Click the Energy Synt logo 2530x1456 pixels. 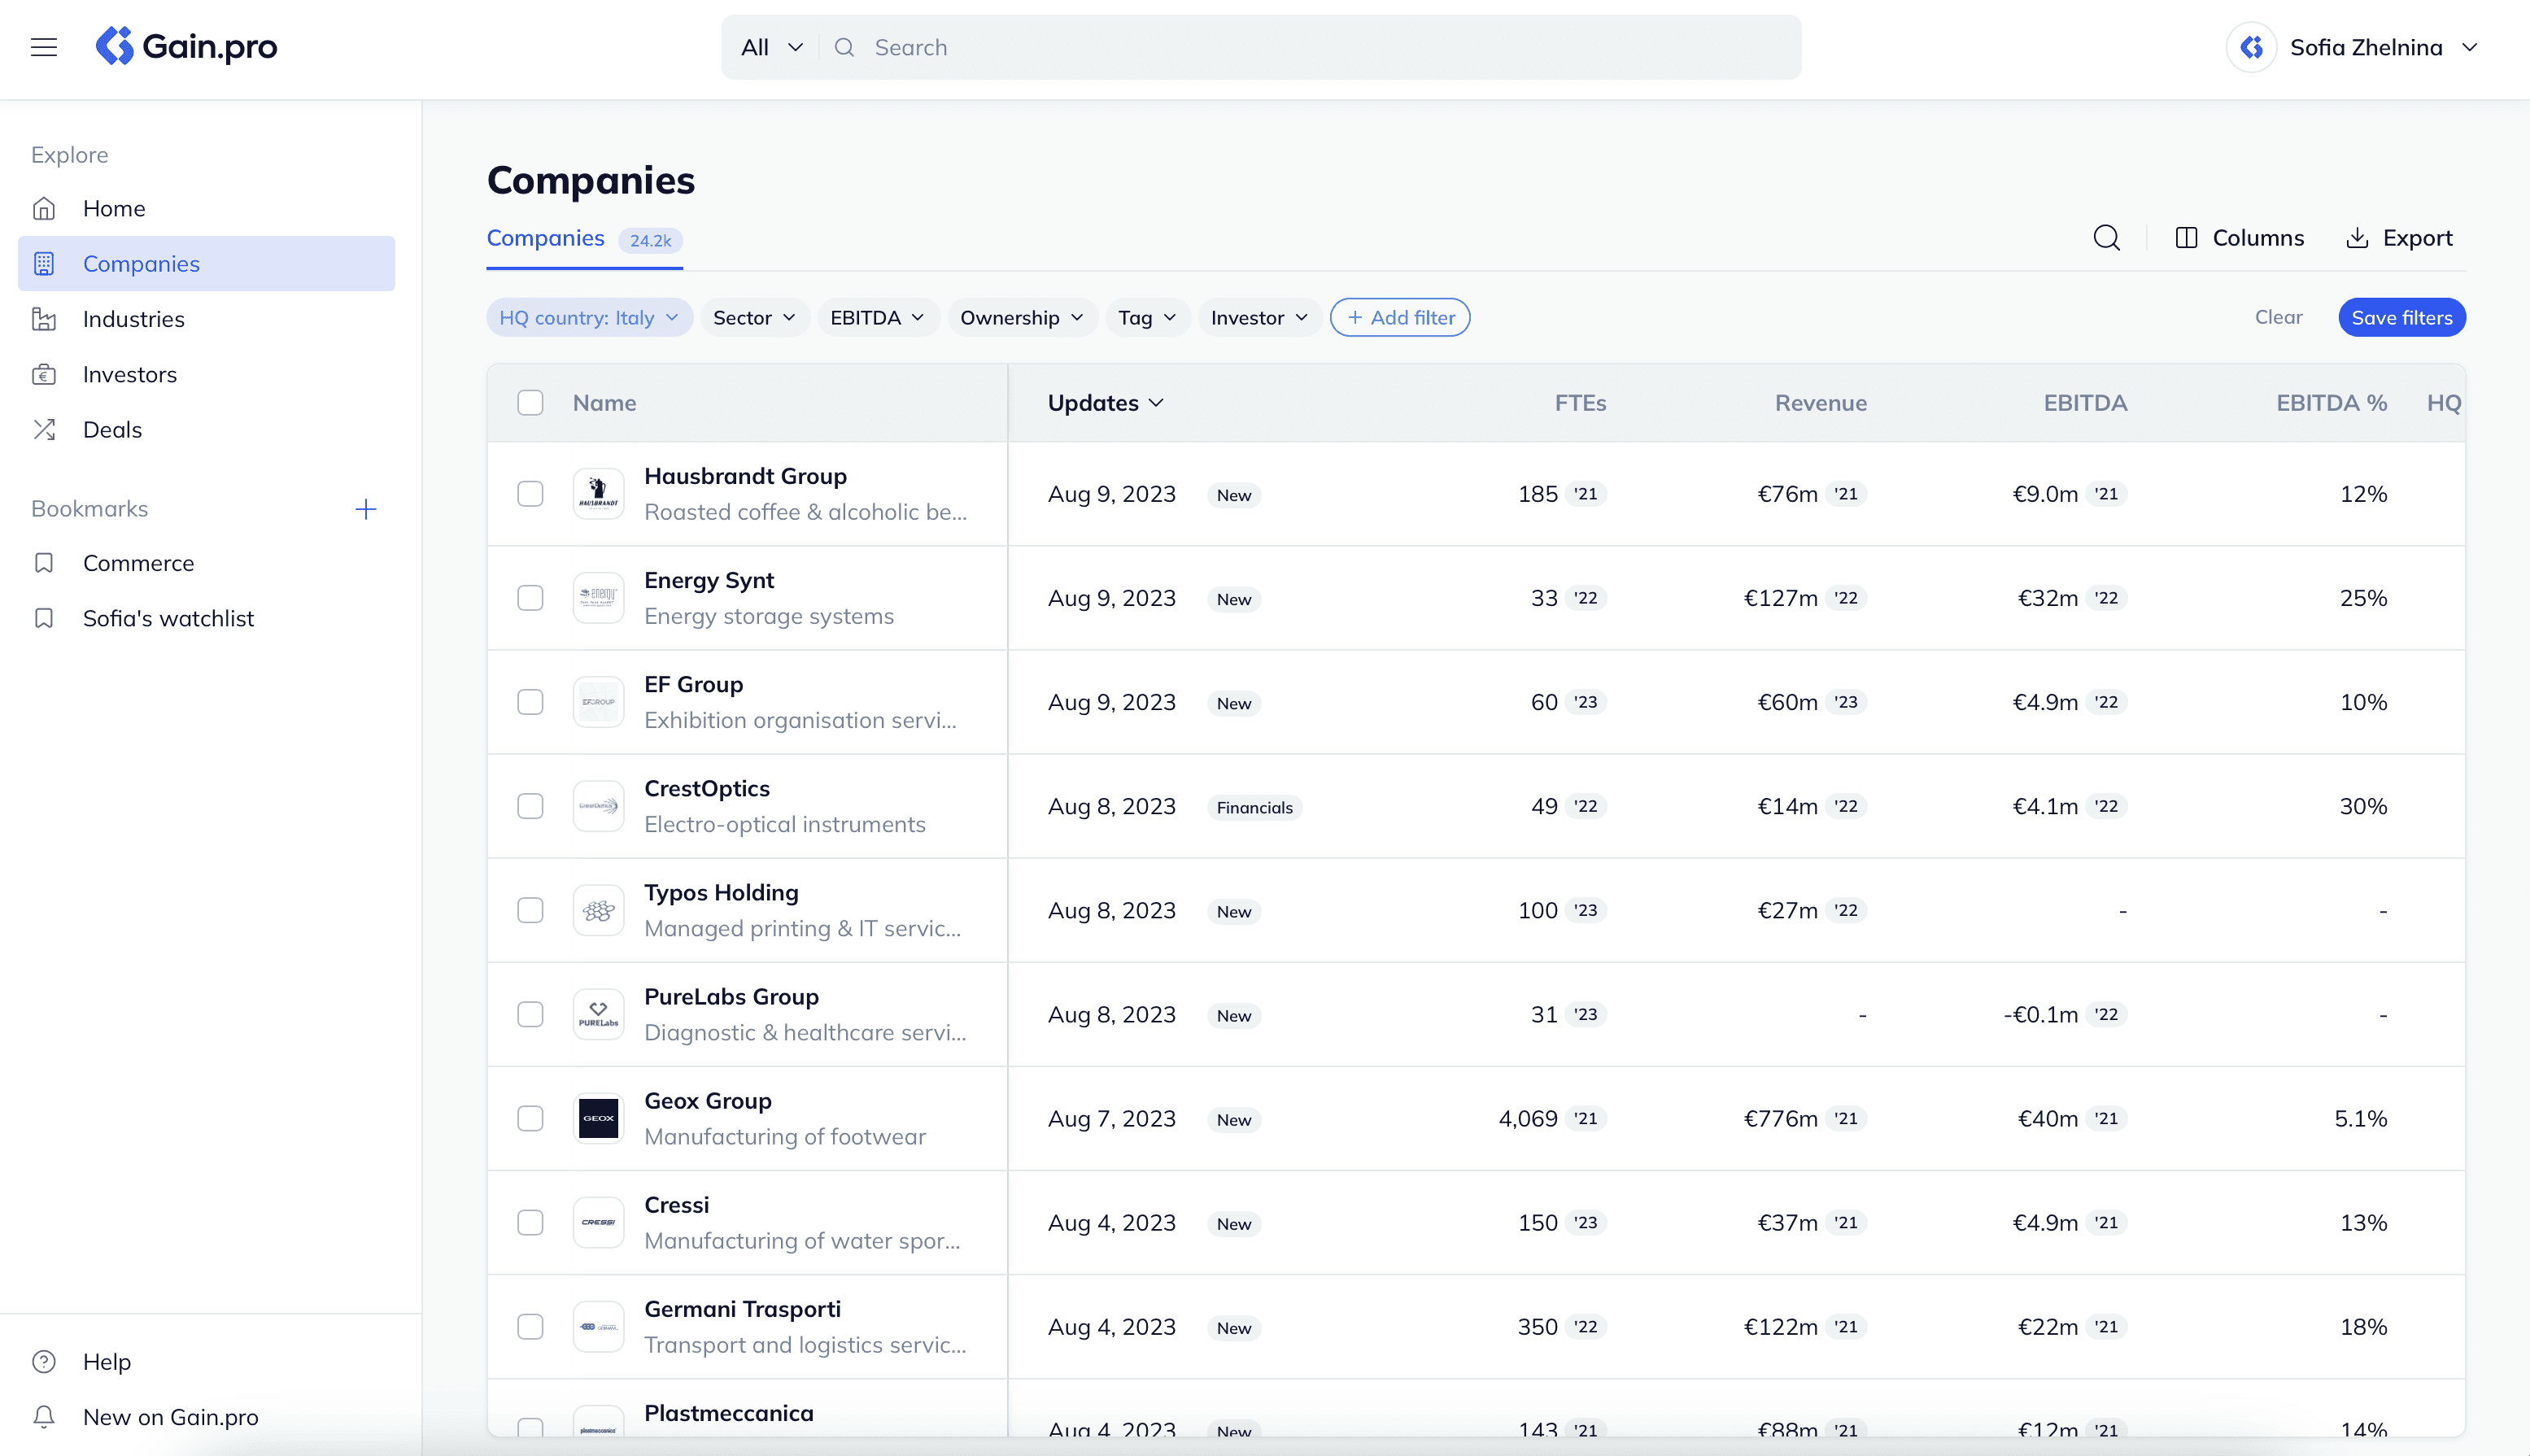[x=598, y=598]
